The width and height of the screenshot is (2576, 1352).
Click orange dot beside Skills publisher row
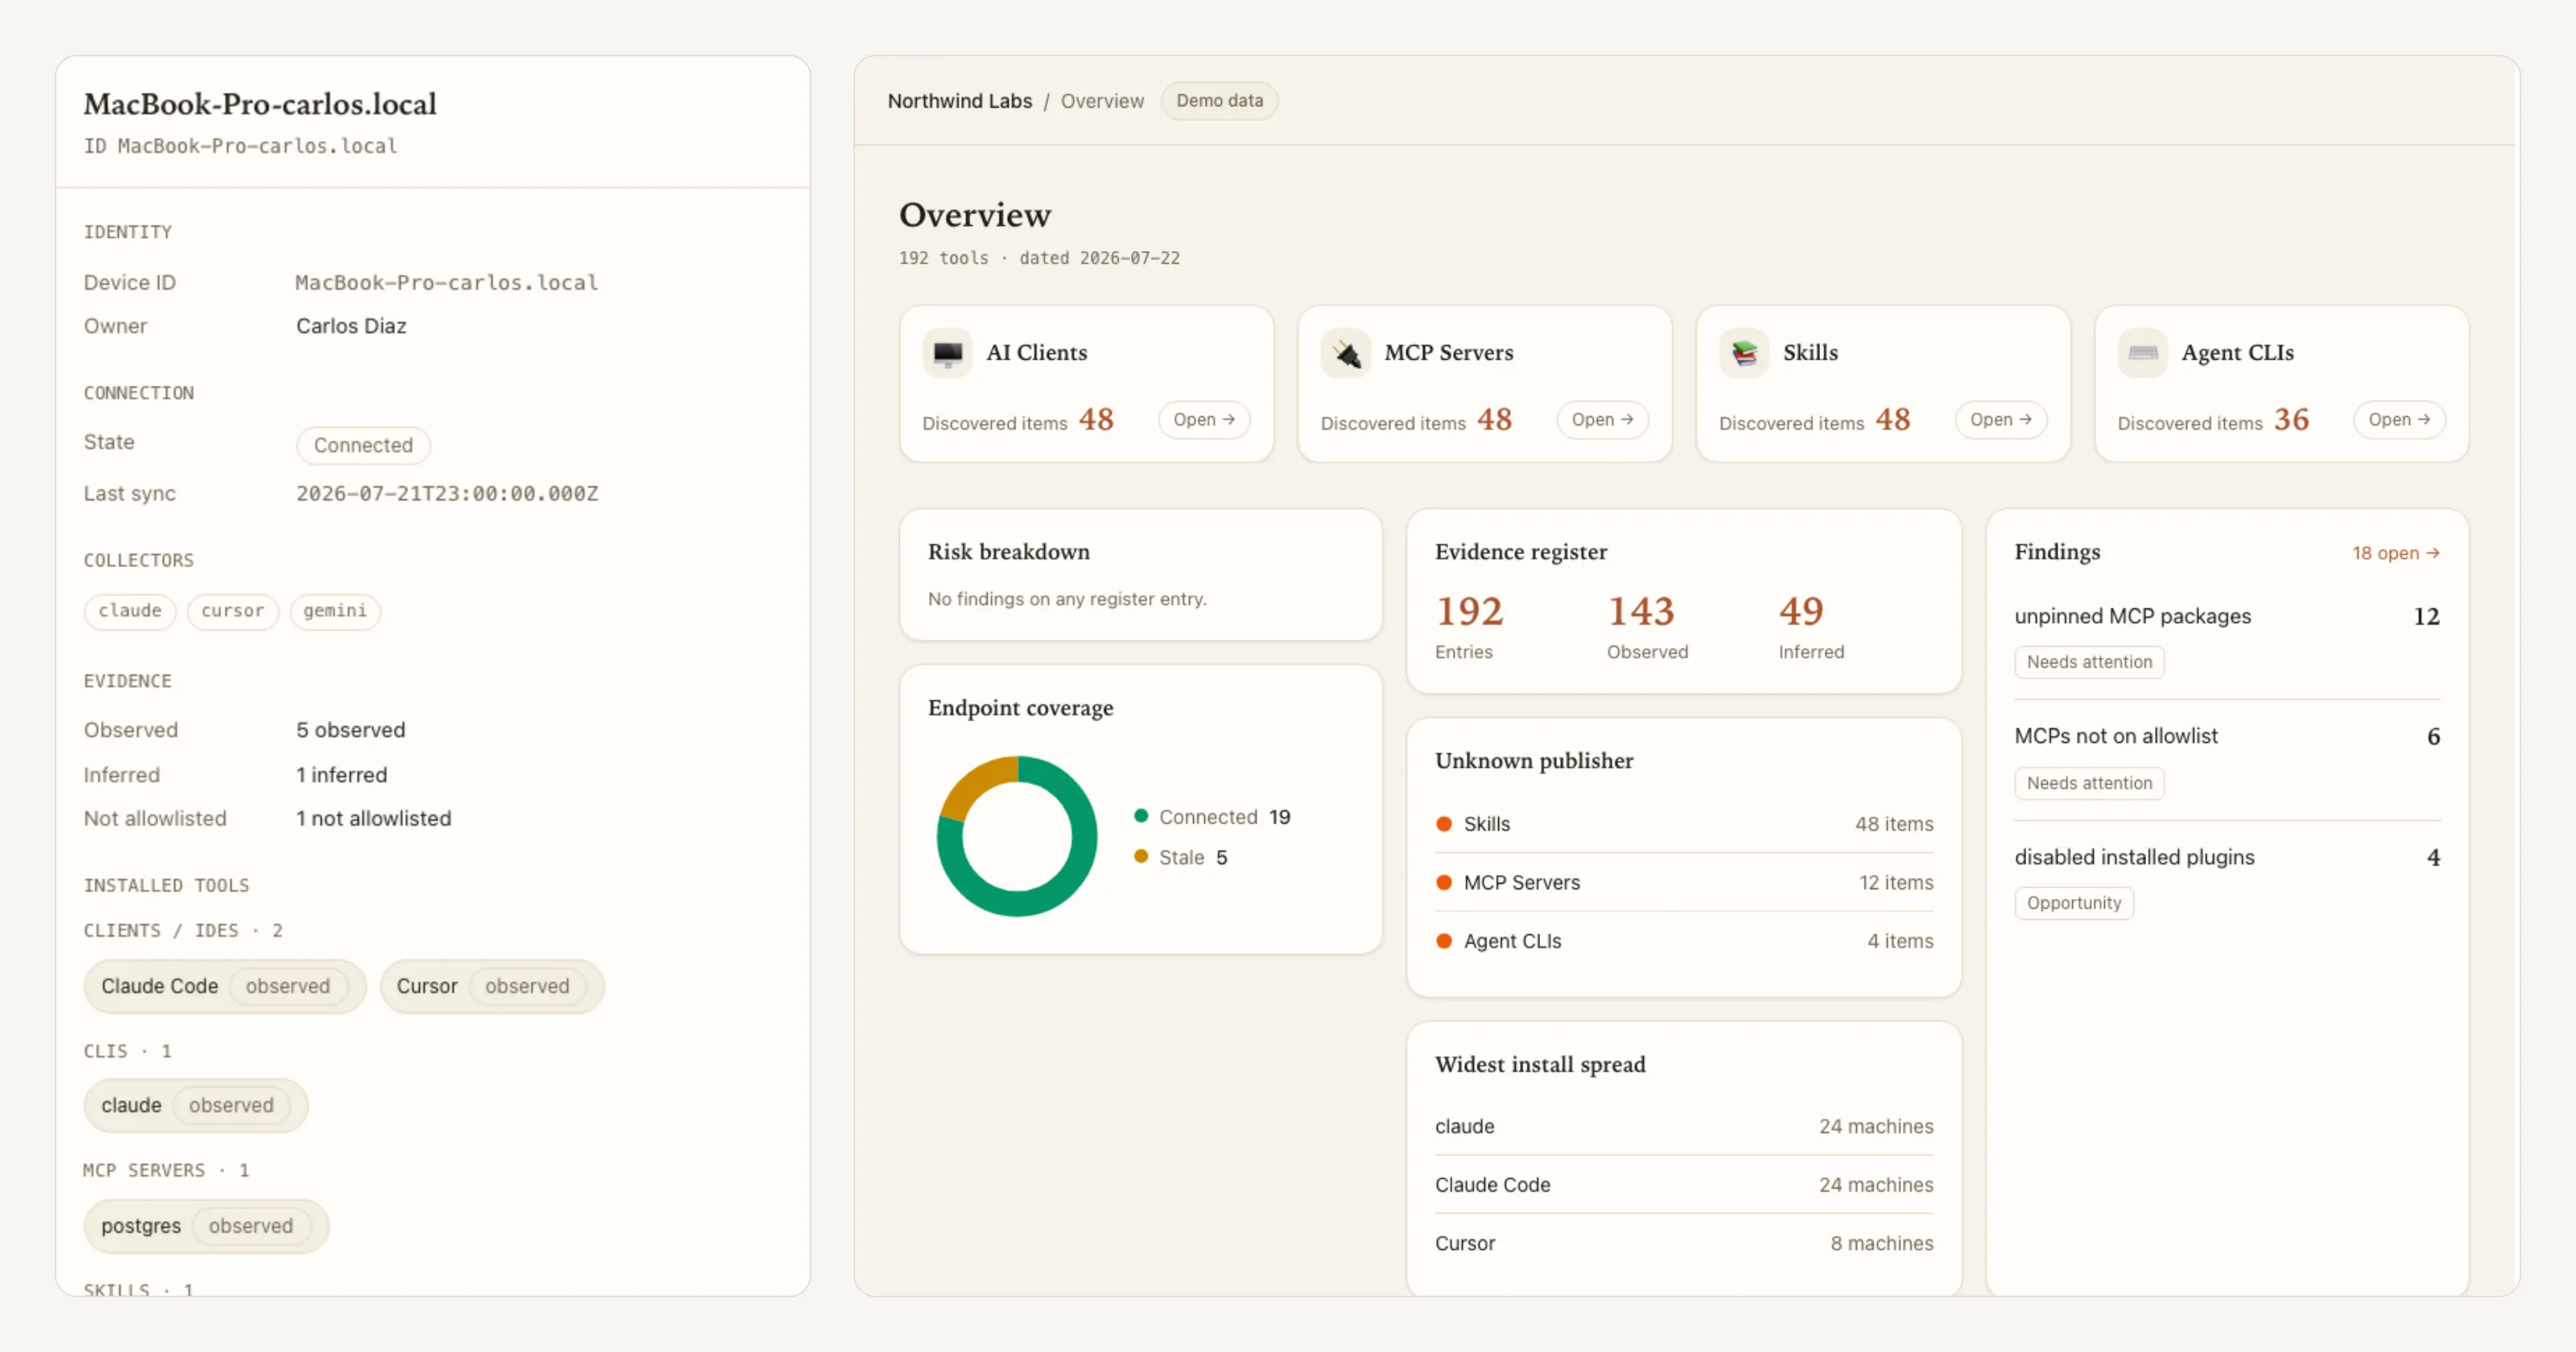pos(1443,824)
